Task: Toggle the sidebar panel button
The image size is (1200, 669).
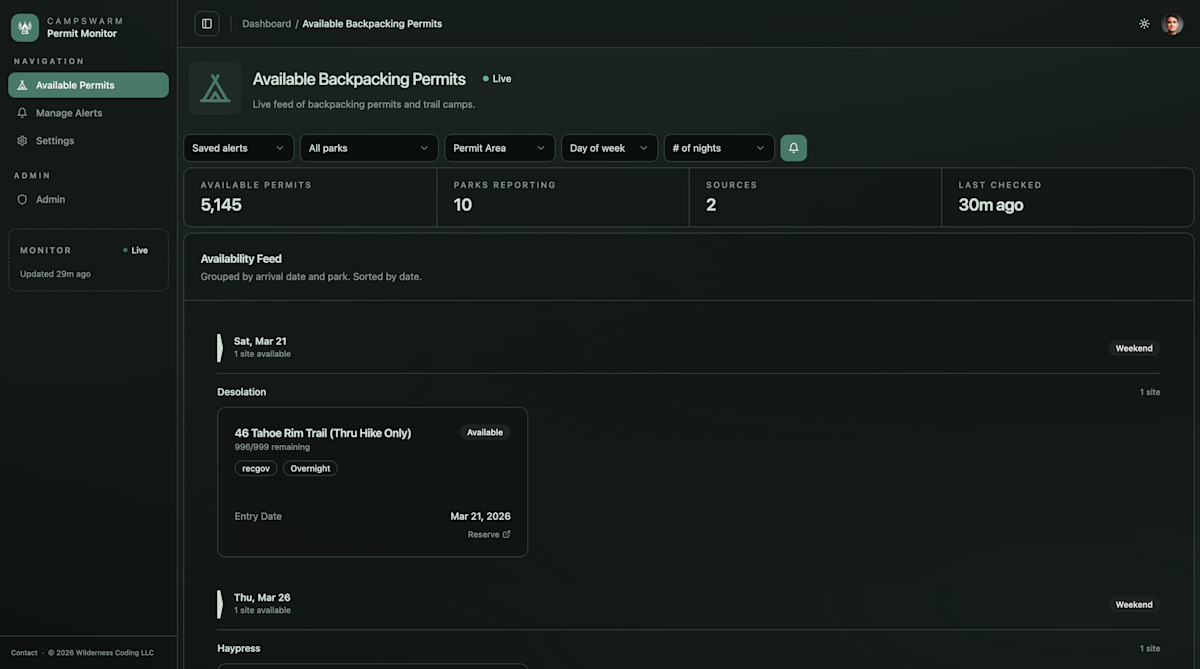Action: pos(207,24)
